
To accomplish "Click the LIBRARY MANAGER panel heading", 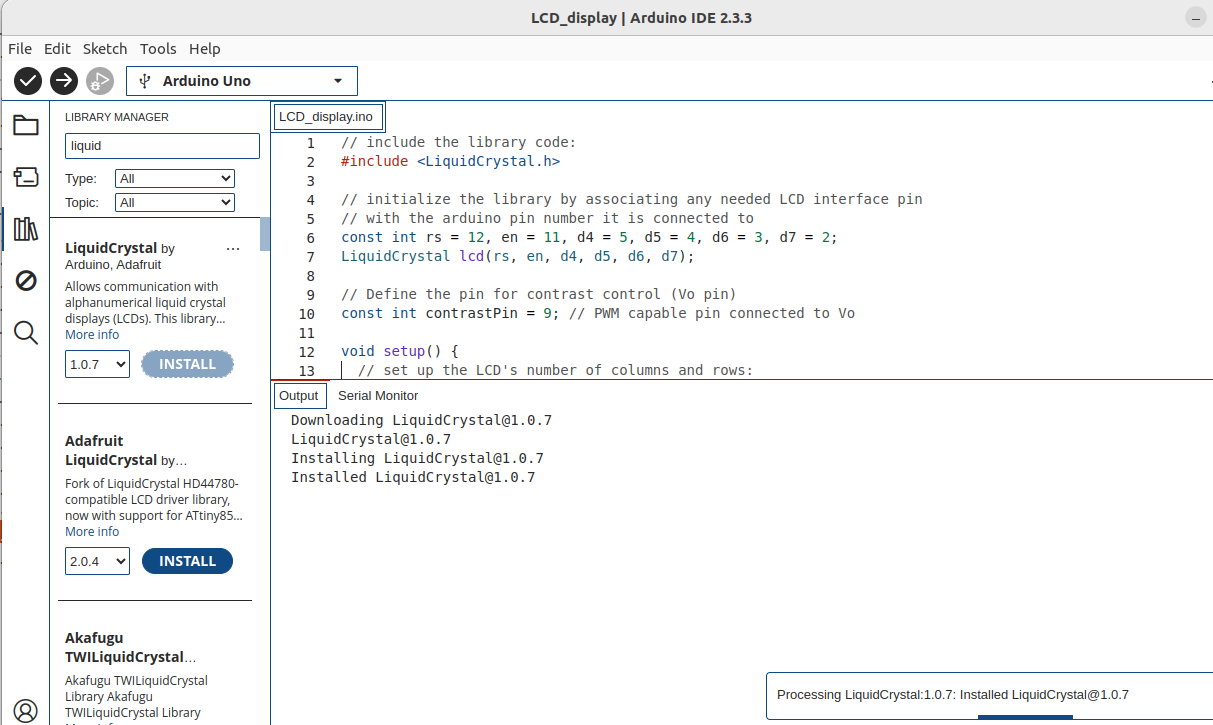I will (117, 117).
